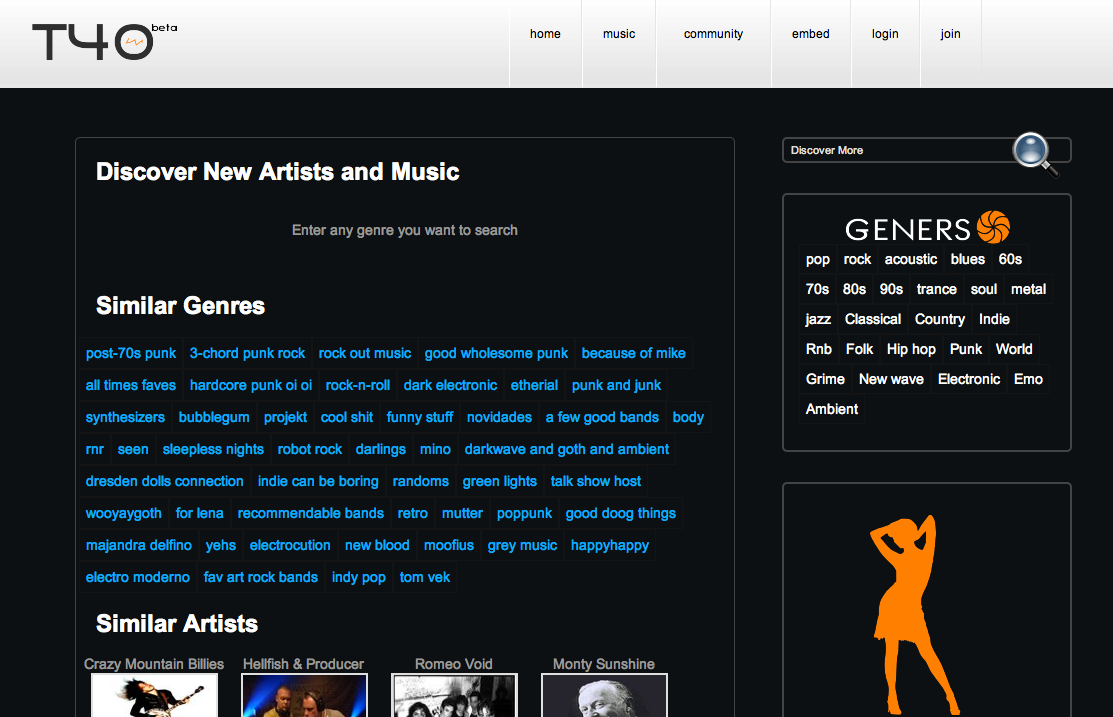Viewport: 1113px width, 717px height.
Task: Select the darkwave and goth and ambient tag
Action: point(566,449)
